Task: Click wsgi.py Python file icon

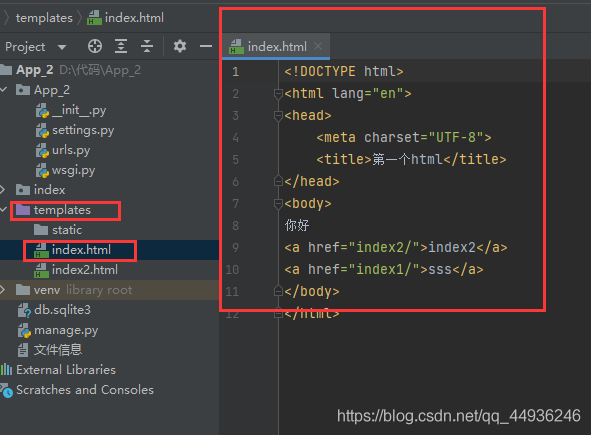Action: pyautogui.click(x=42, y=170)
